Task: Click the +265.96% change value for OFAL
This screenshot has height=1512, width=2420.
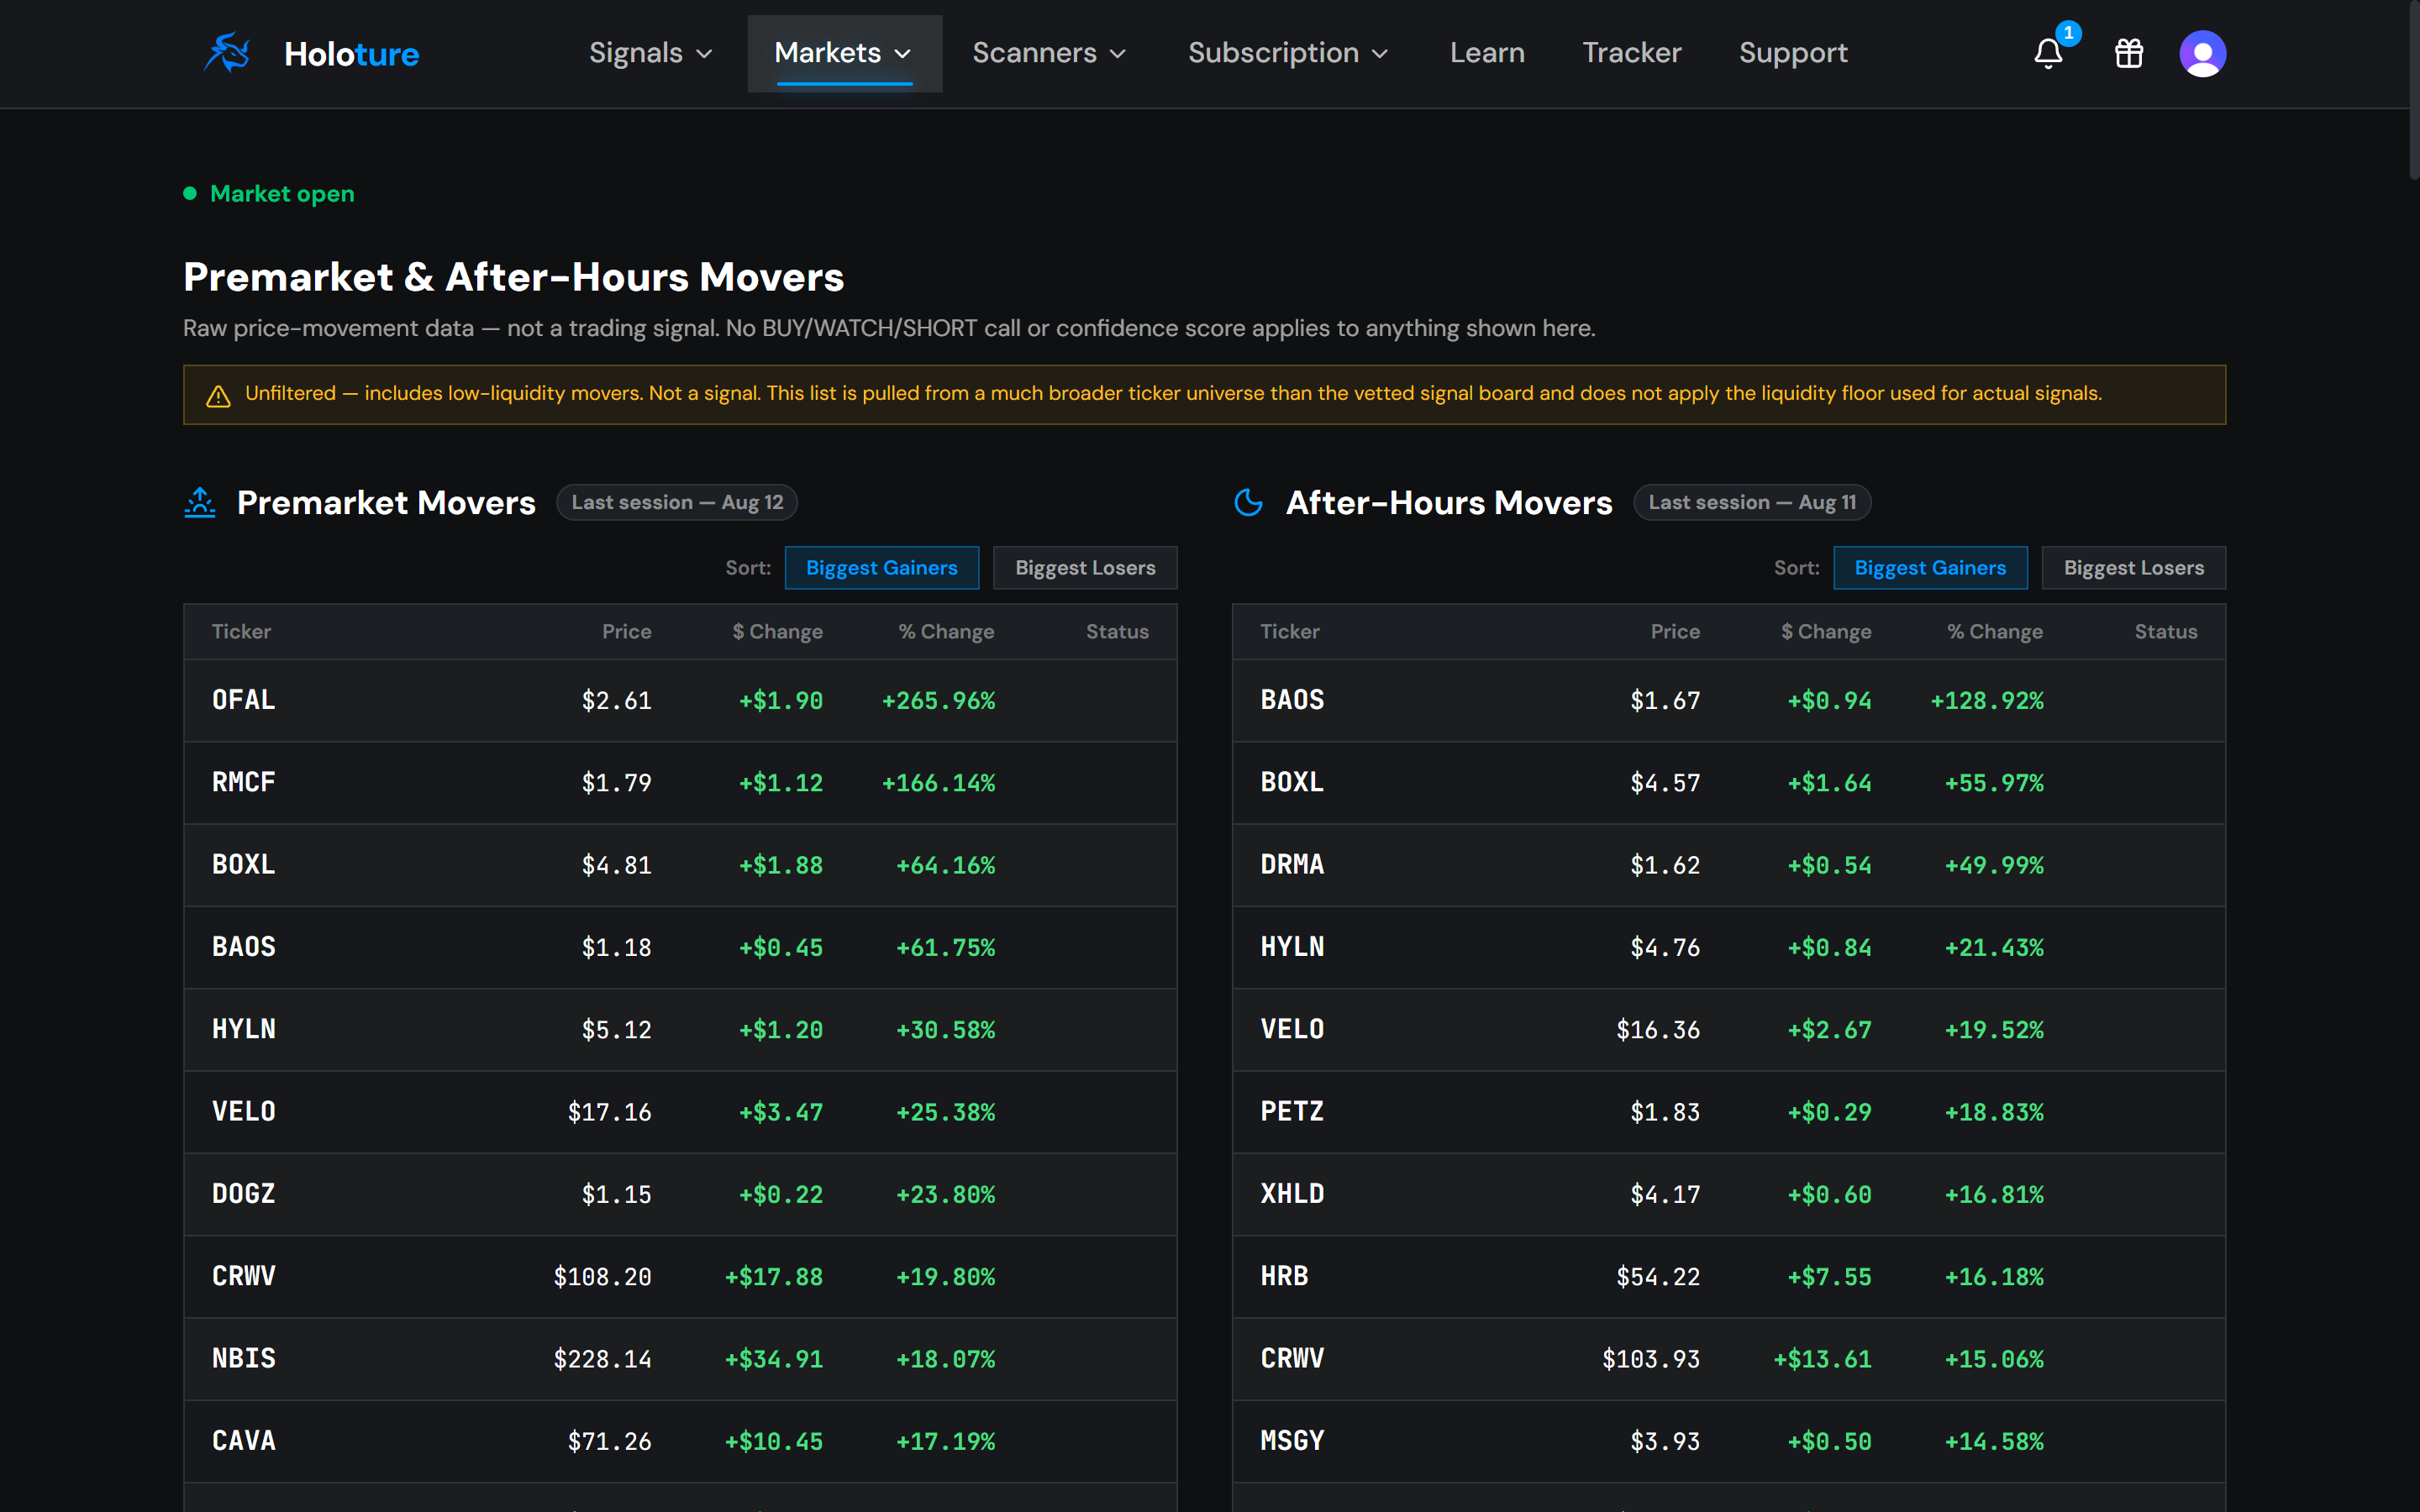Action: coord(938,701)
